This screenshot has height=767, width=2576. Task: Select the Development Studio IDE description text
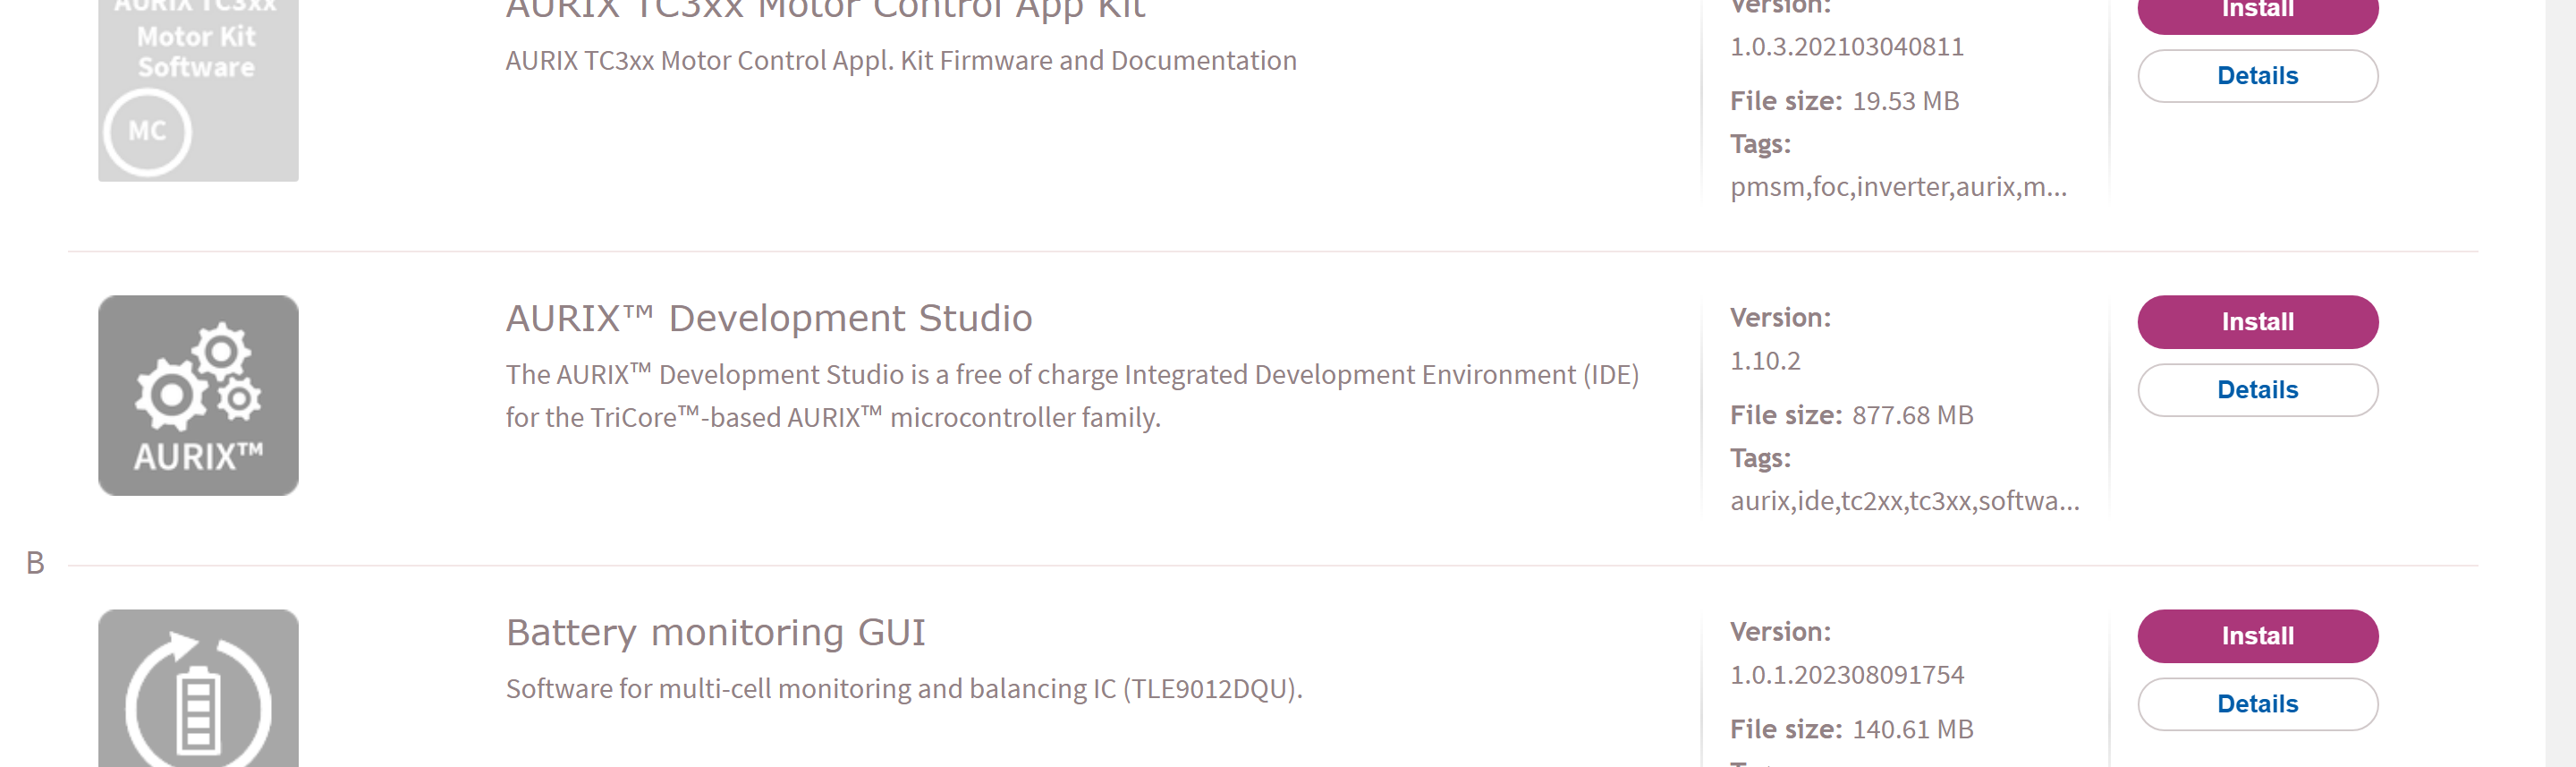pyautogui.click(x=1072, y=396)
